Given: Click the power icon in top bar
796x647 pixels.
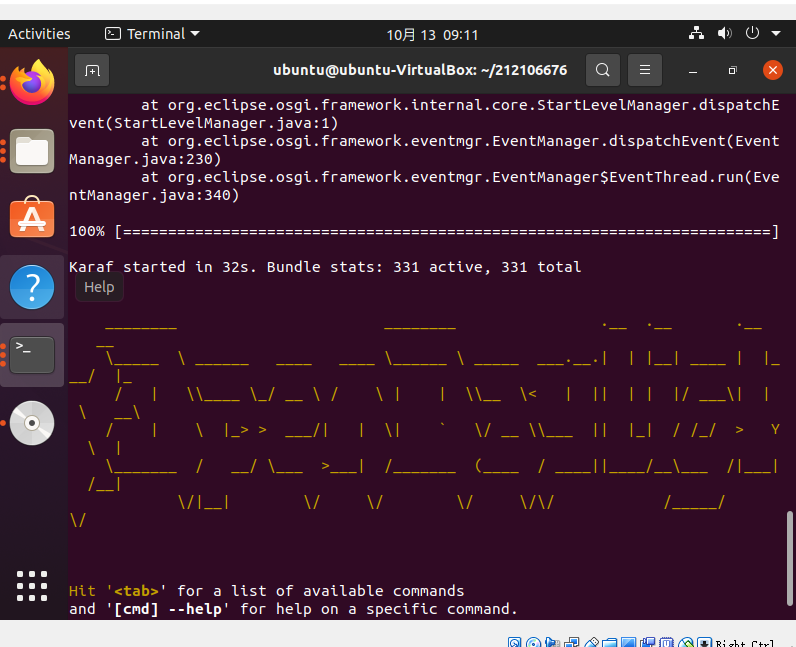Looking at the screenshot, I should pos(752,34).
